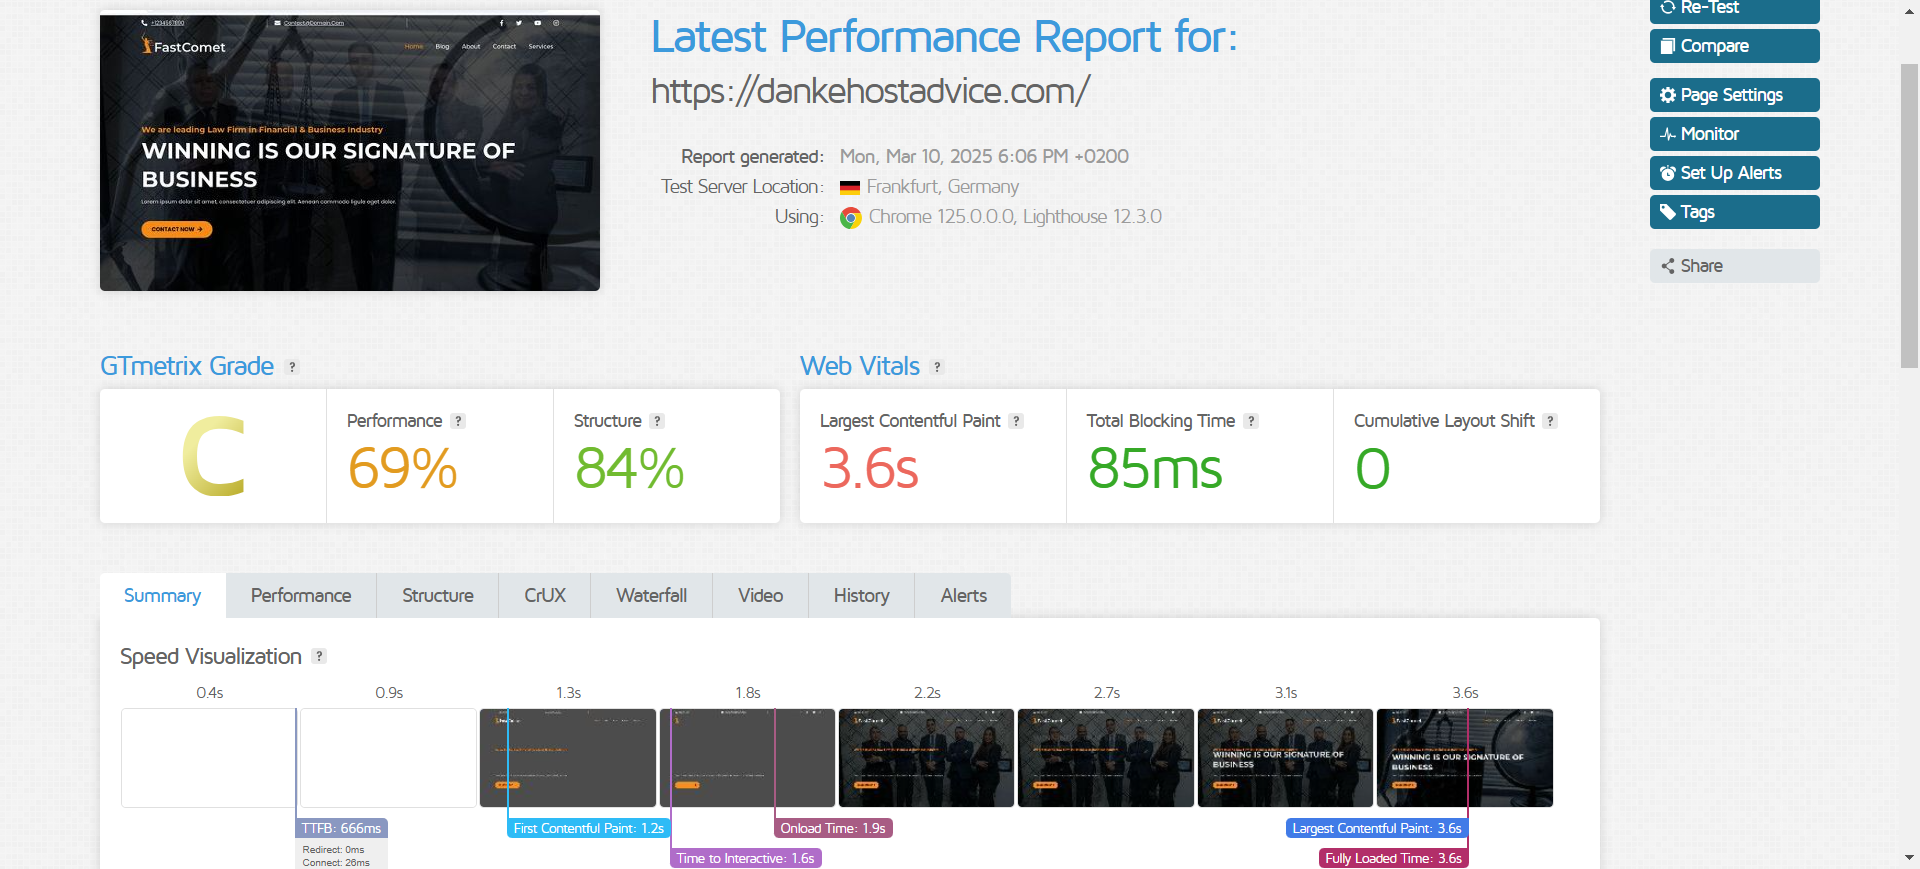Viewport: 1920px width, 869px height.
Task: Click the Frankfurt, Germany location text
Action: 943,187
